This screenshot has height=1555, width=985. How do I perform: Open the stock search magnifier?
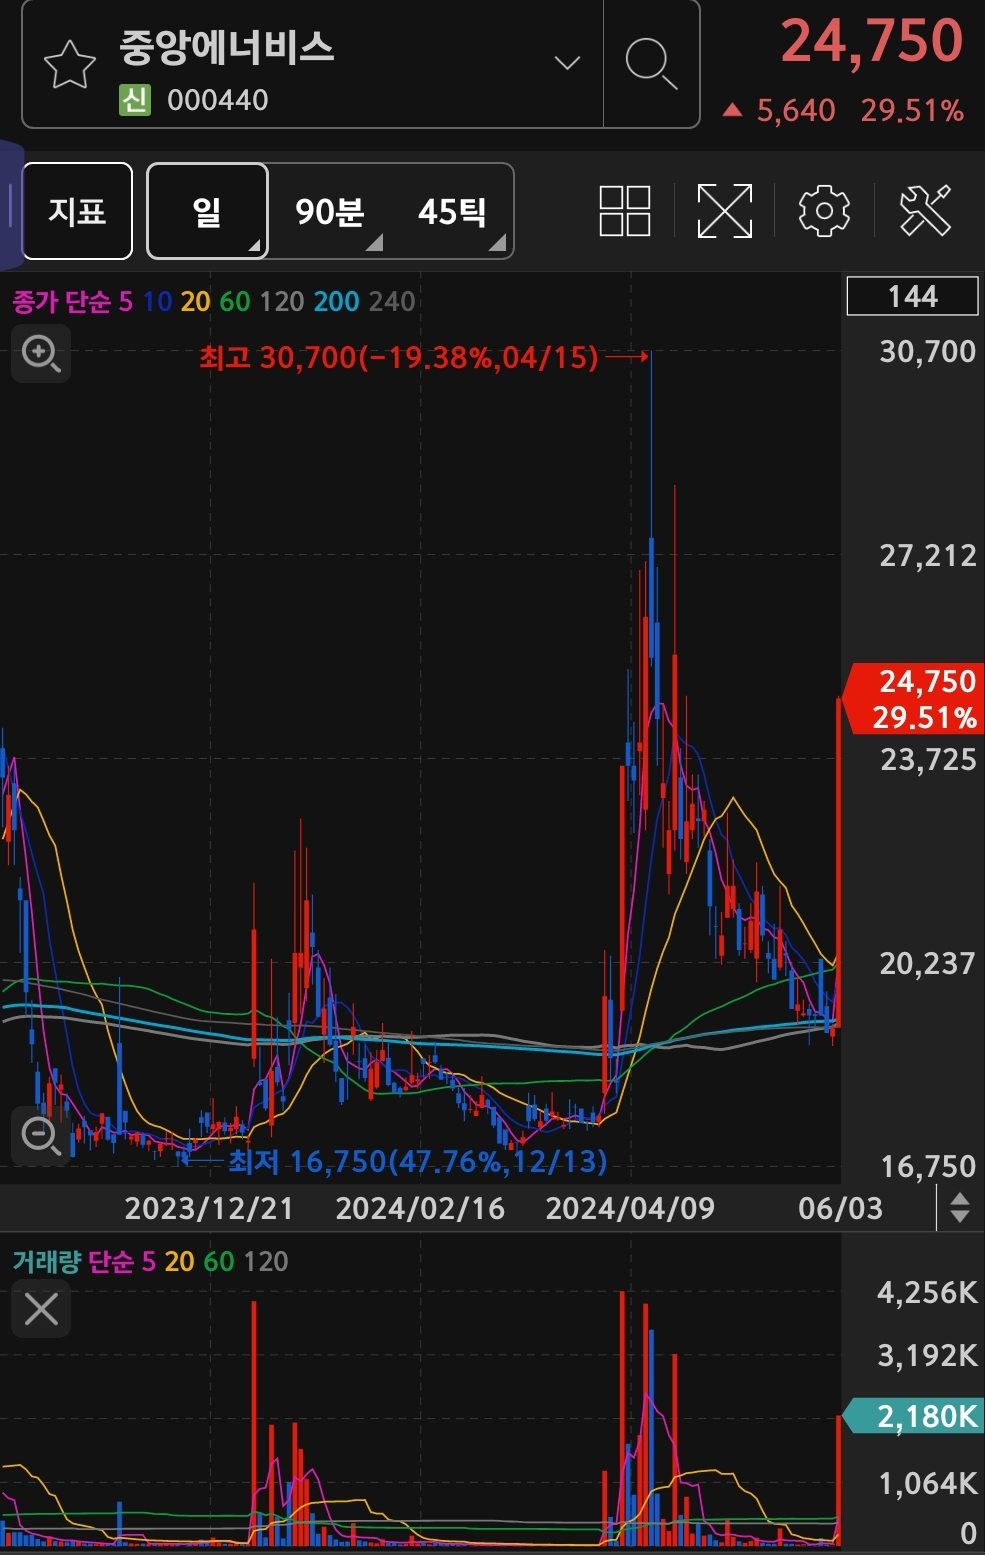click(x=651, y=64)
